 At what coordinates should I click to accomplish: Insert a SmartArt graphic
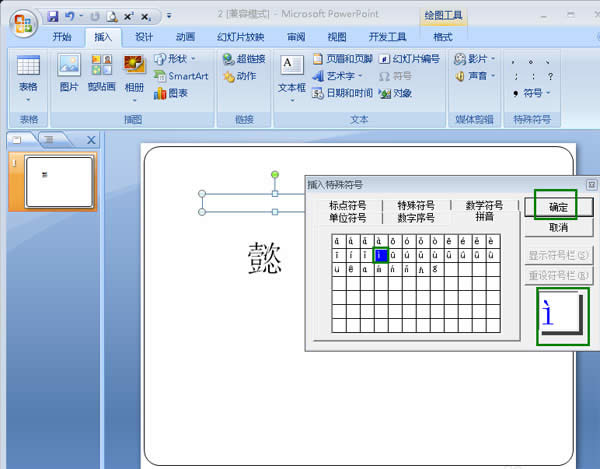pos(181,76)
